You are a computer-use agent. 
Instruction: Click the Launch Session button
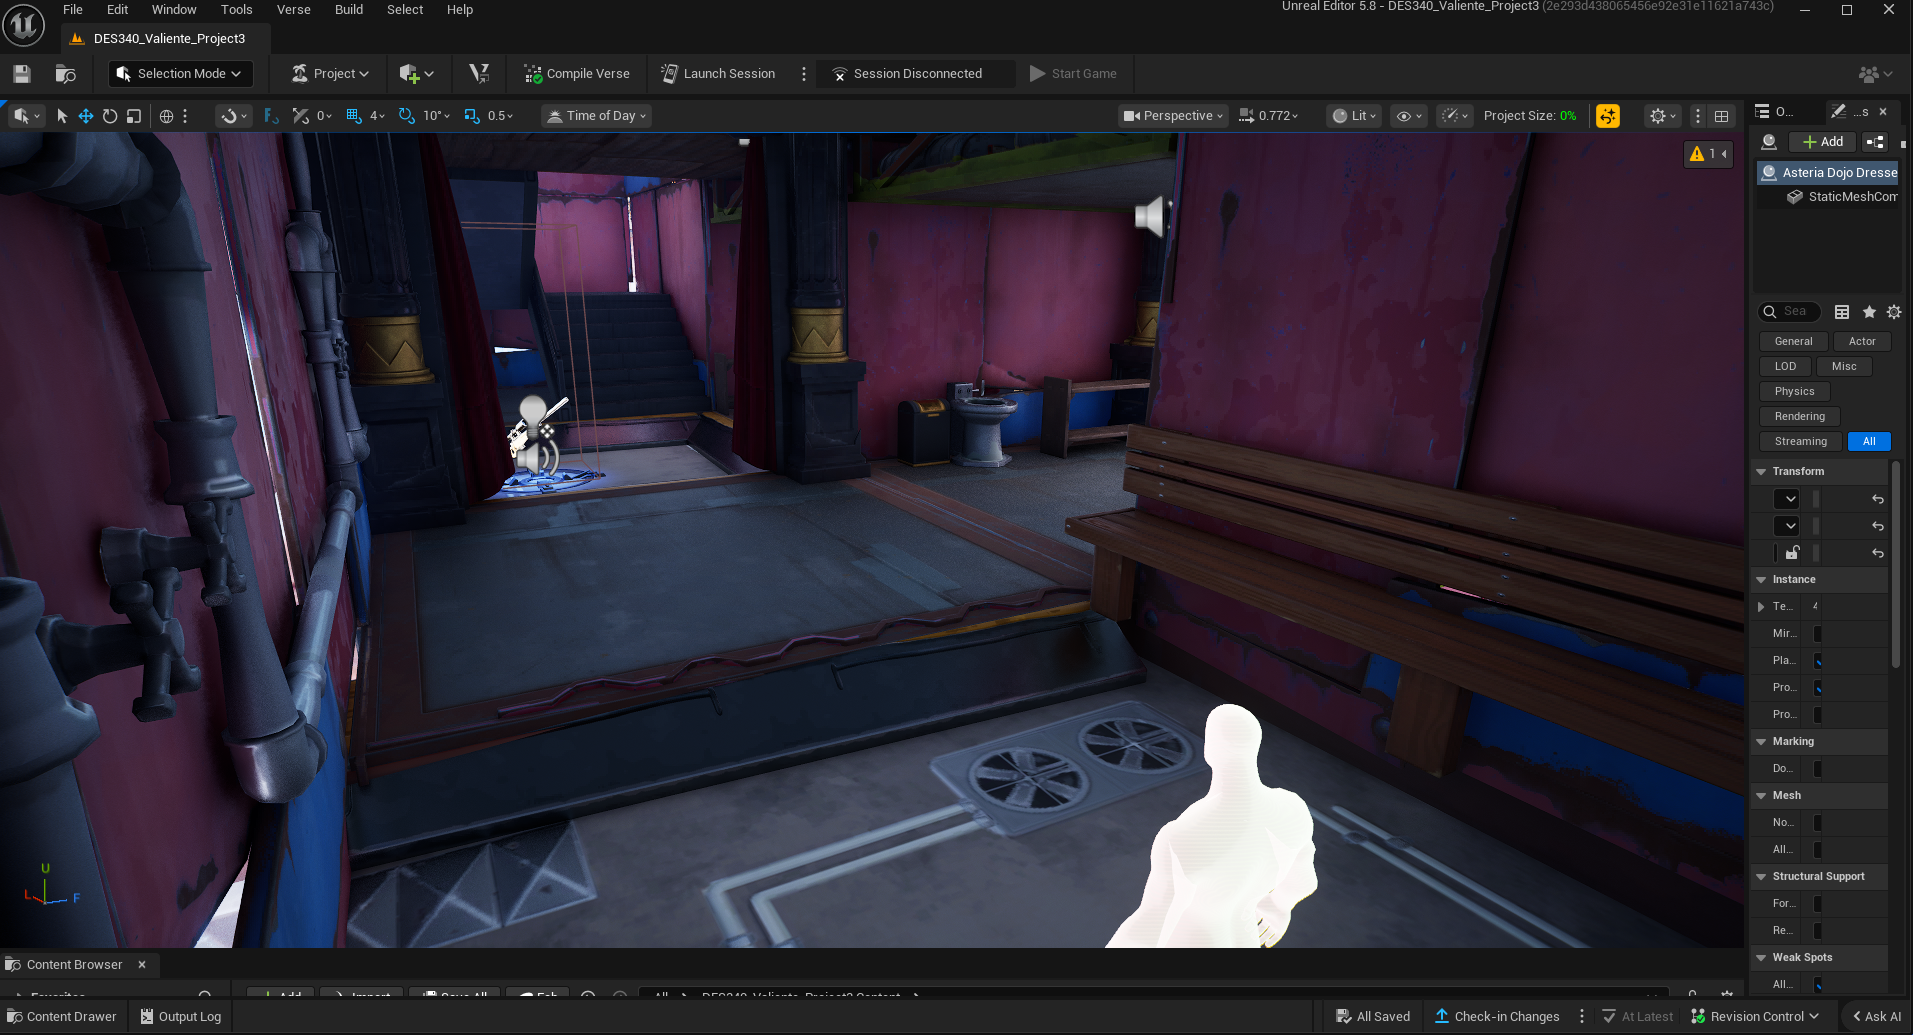[x=718, y=74]
